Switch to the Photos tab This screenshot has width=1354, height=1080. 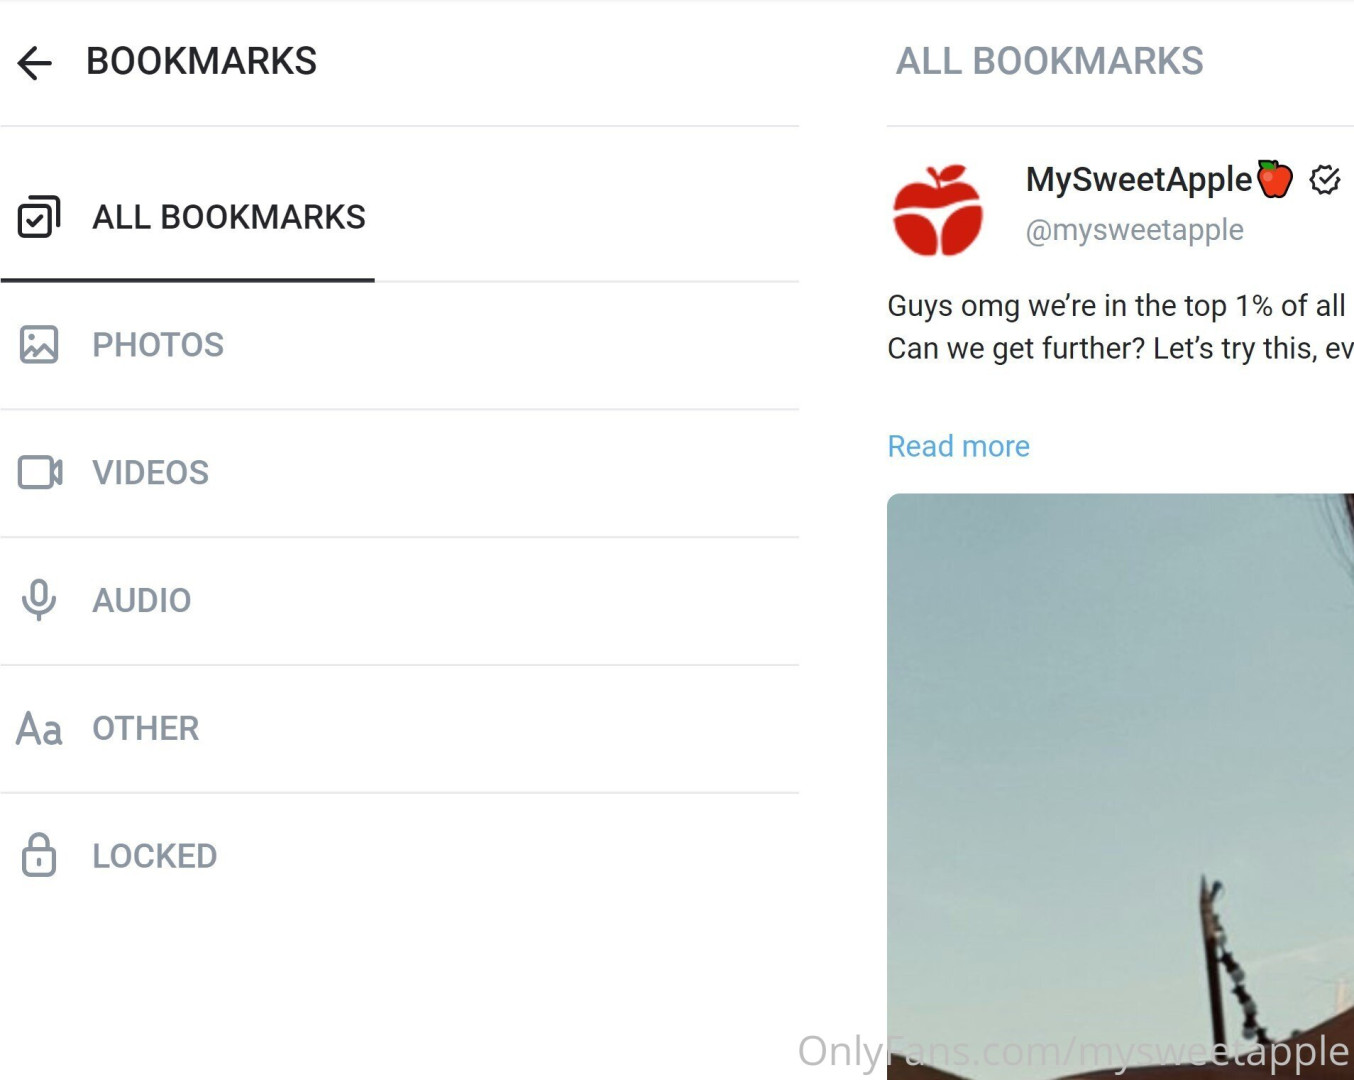coord(158,345)
